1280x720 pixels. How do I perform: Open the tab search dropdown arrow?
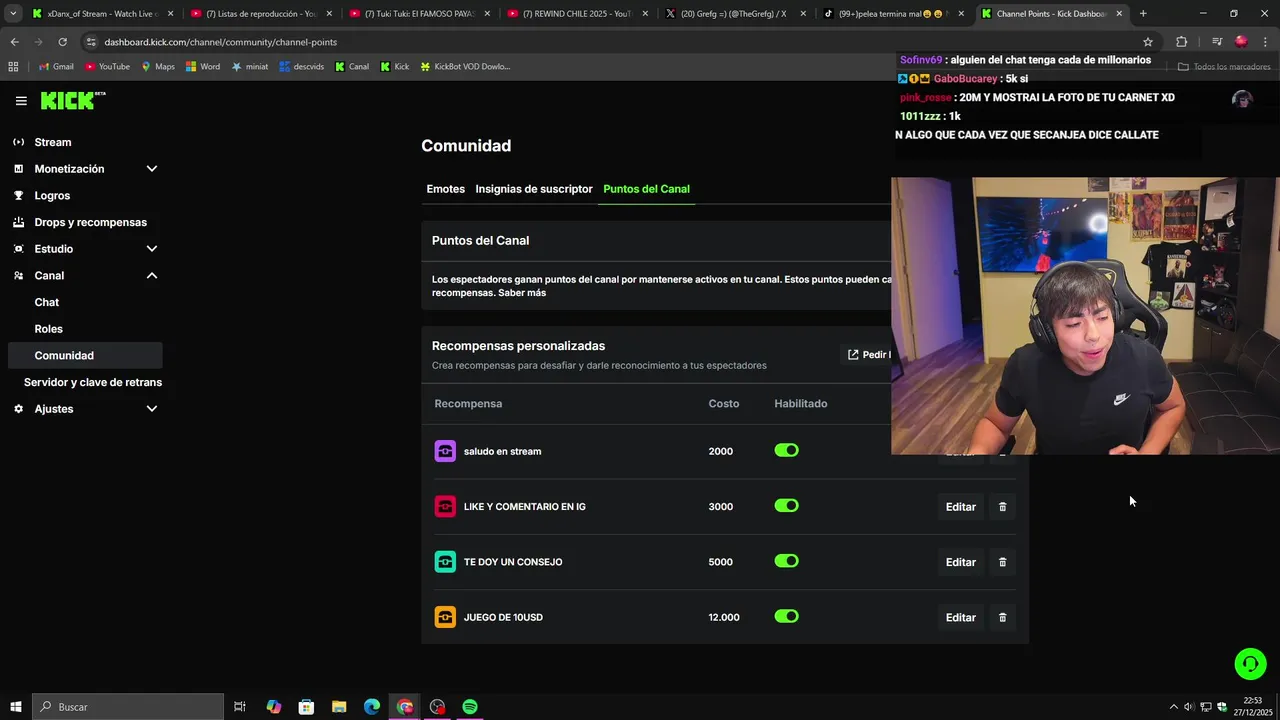click(x=13, y=14)
